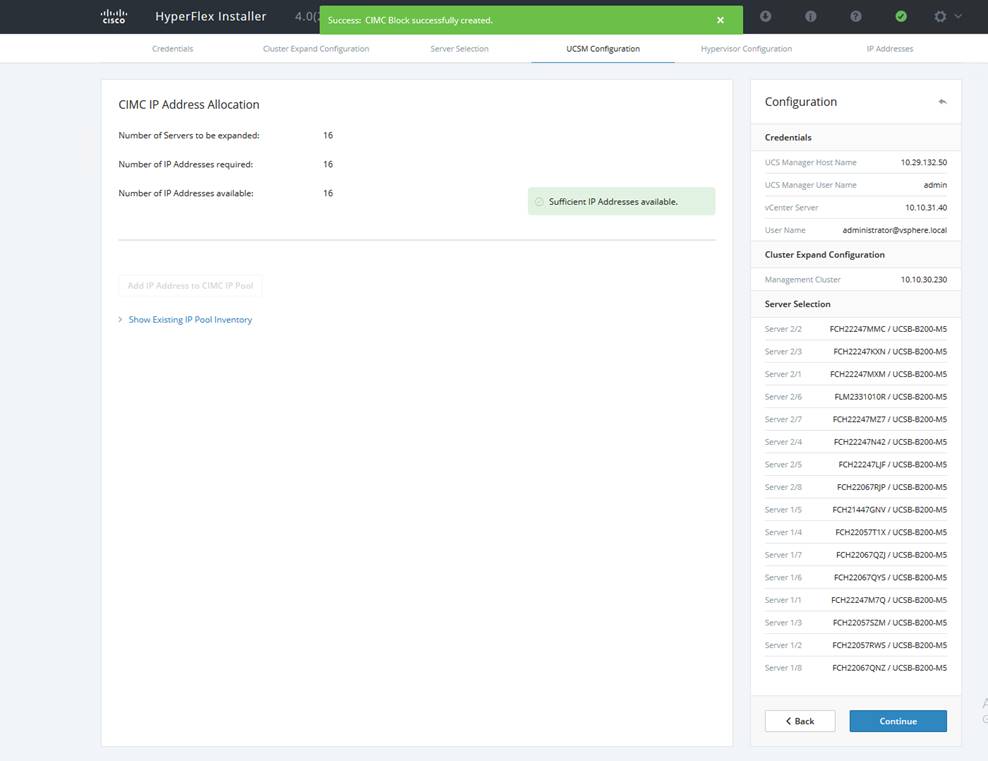Go to the Credentials step tab
This screenshot has height=761, width=988.
(x=173, y=49)
